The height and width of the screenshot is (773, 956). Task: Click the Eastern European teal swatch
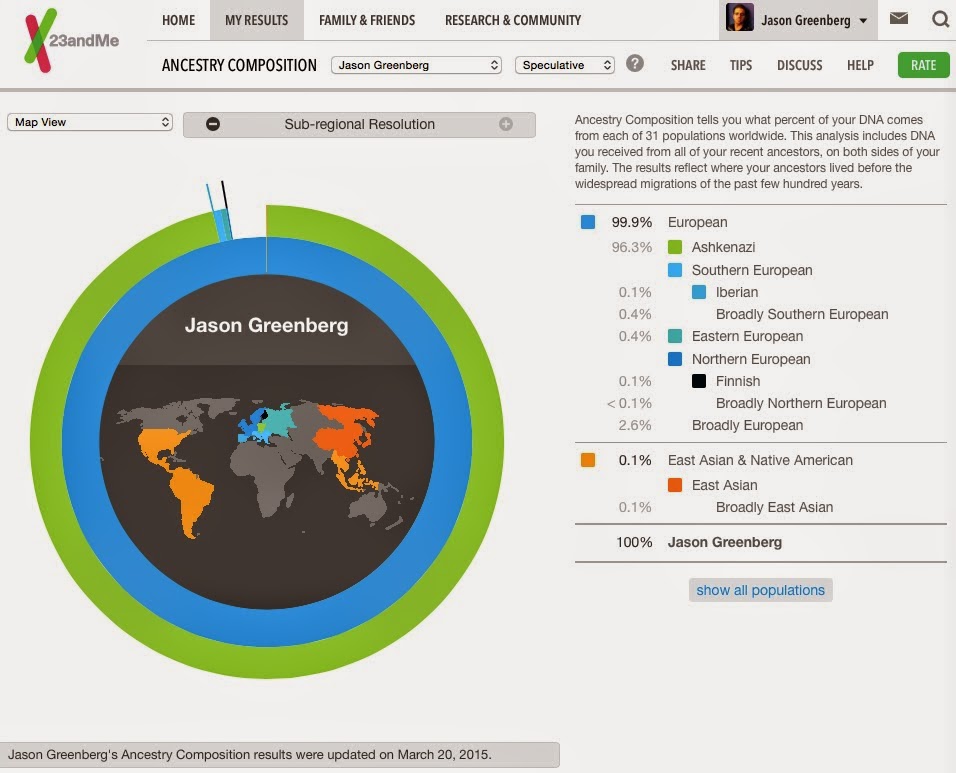674,336
